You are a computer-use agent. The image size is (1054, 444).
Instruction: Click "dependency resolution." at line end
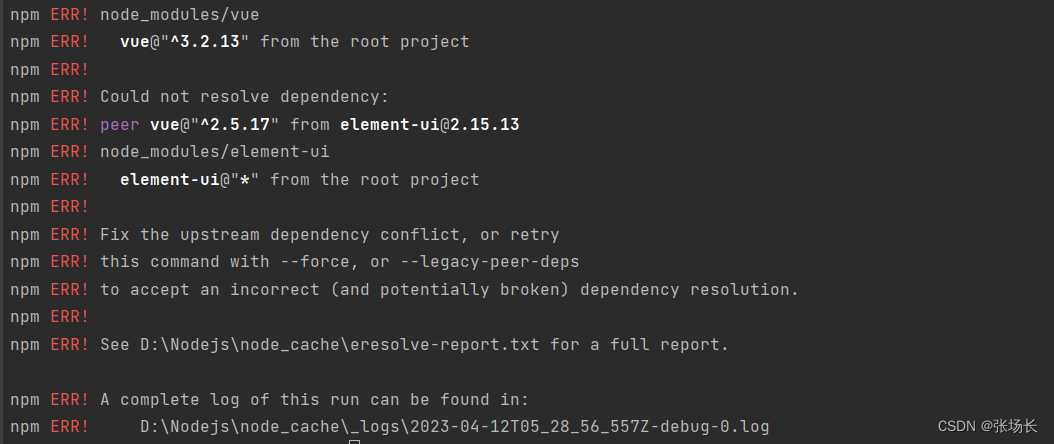(x=690, y=290)
